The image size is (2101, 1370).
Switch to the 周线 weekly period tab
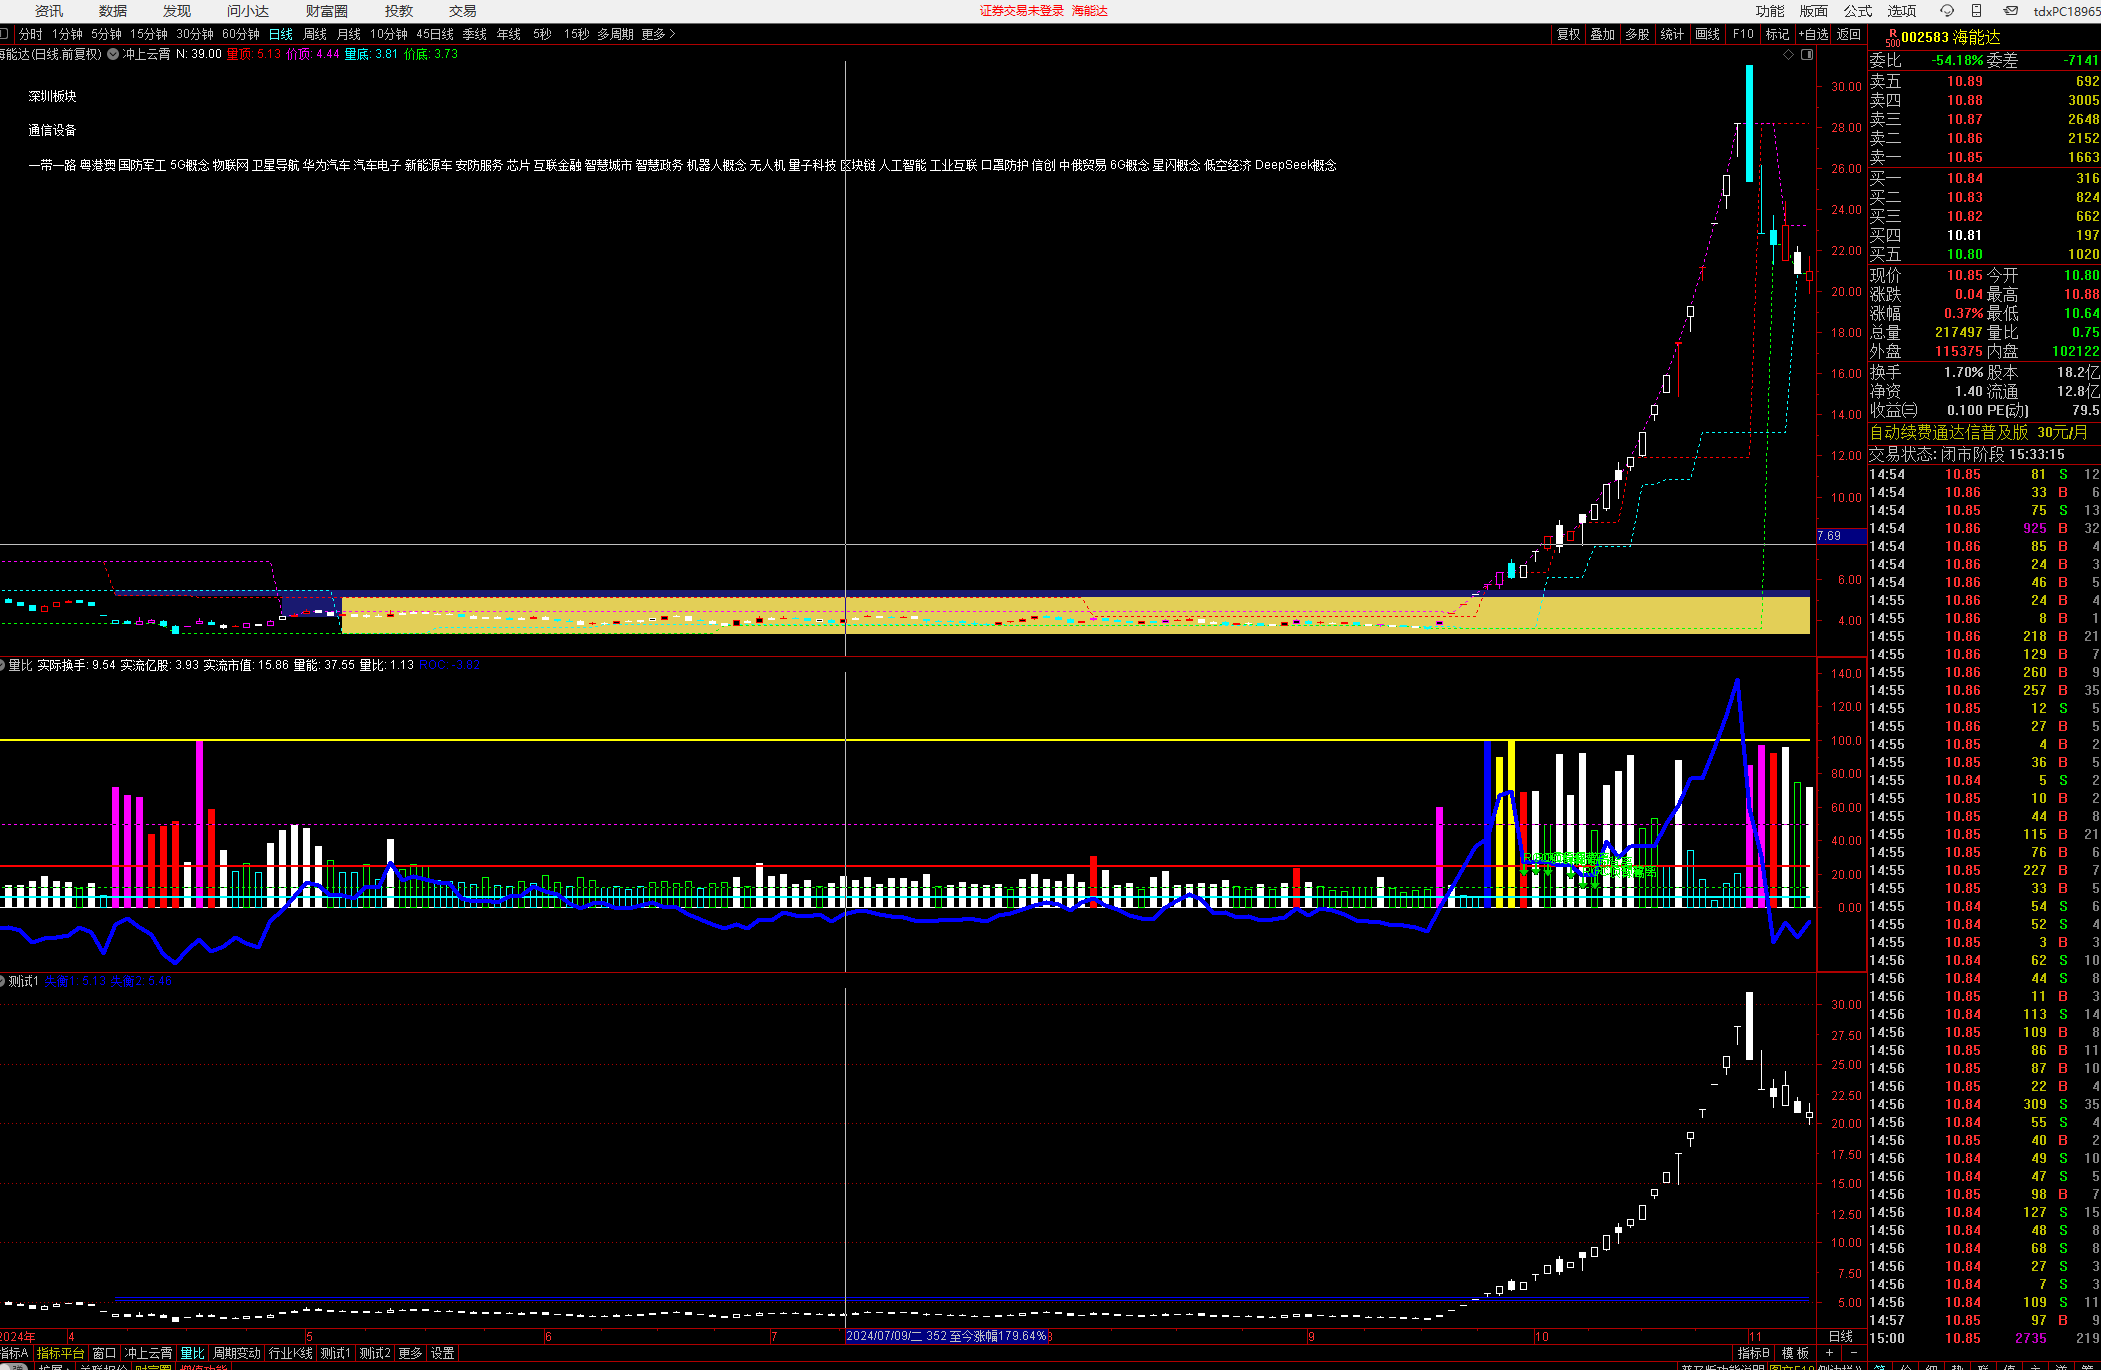315,34
